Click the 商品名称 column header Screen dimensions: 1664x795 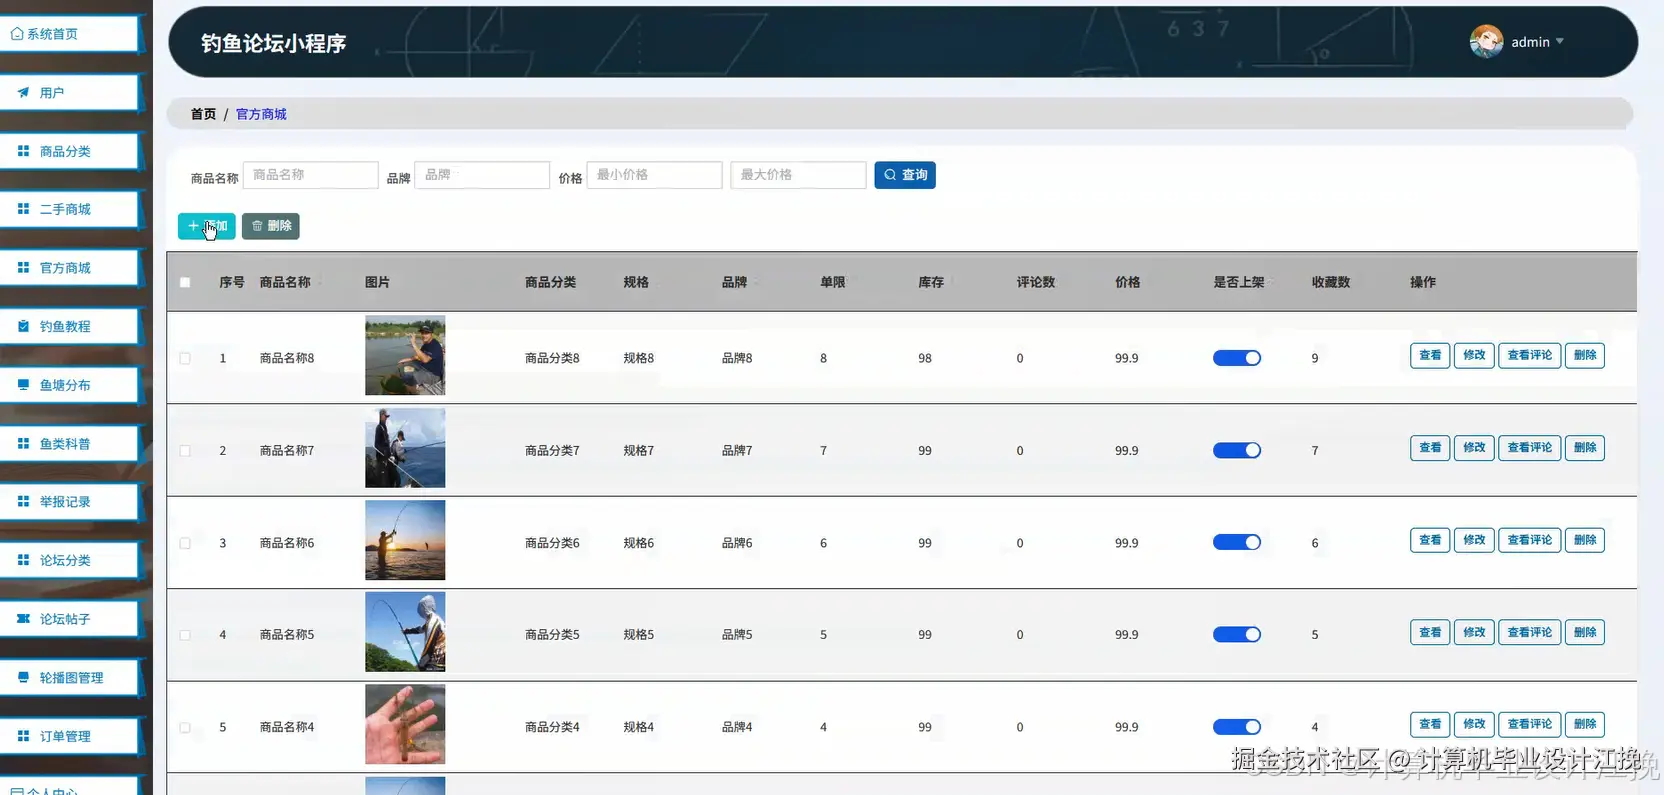(x=285, y=282)
